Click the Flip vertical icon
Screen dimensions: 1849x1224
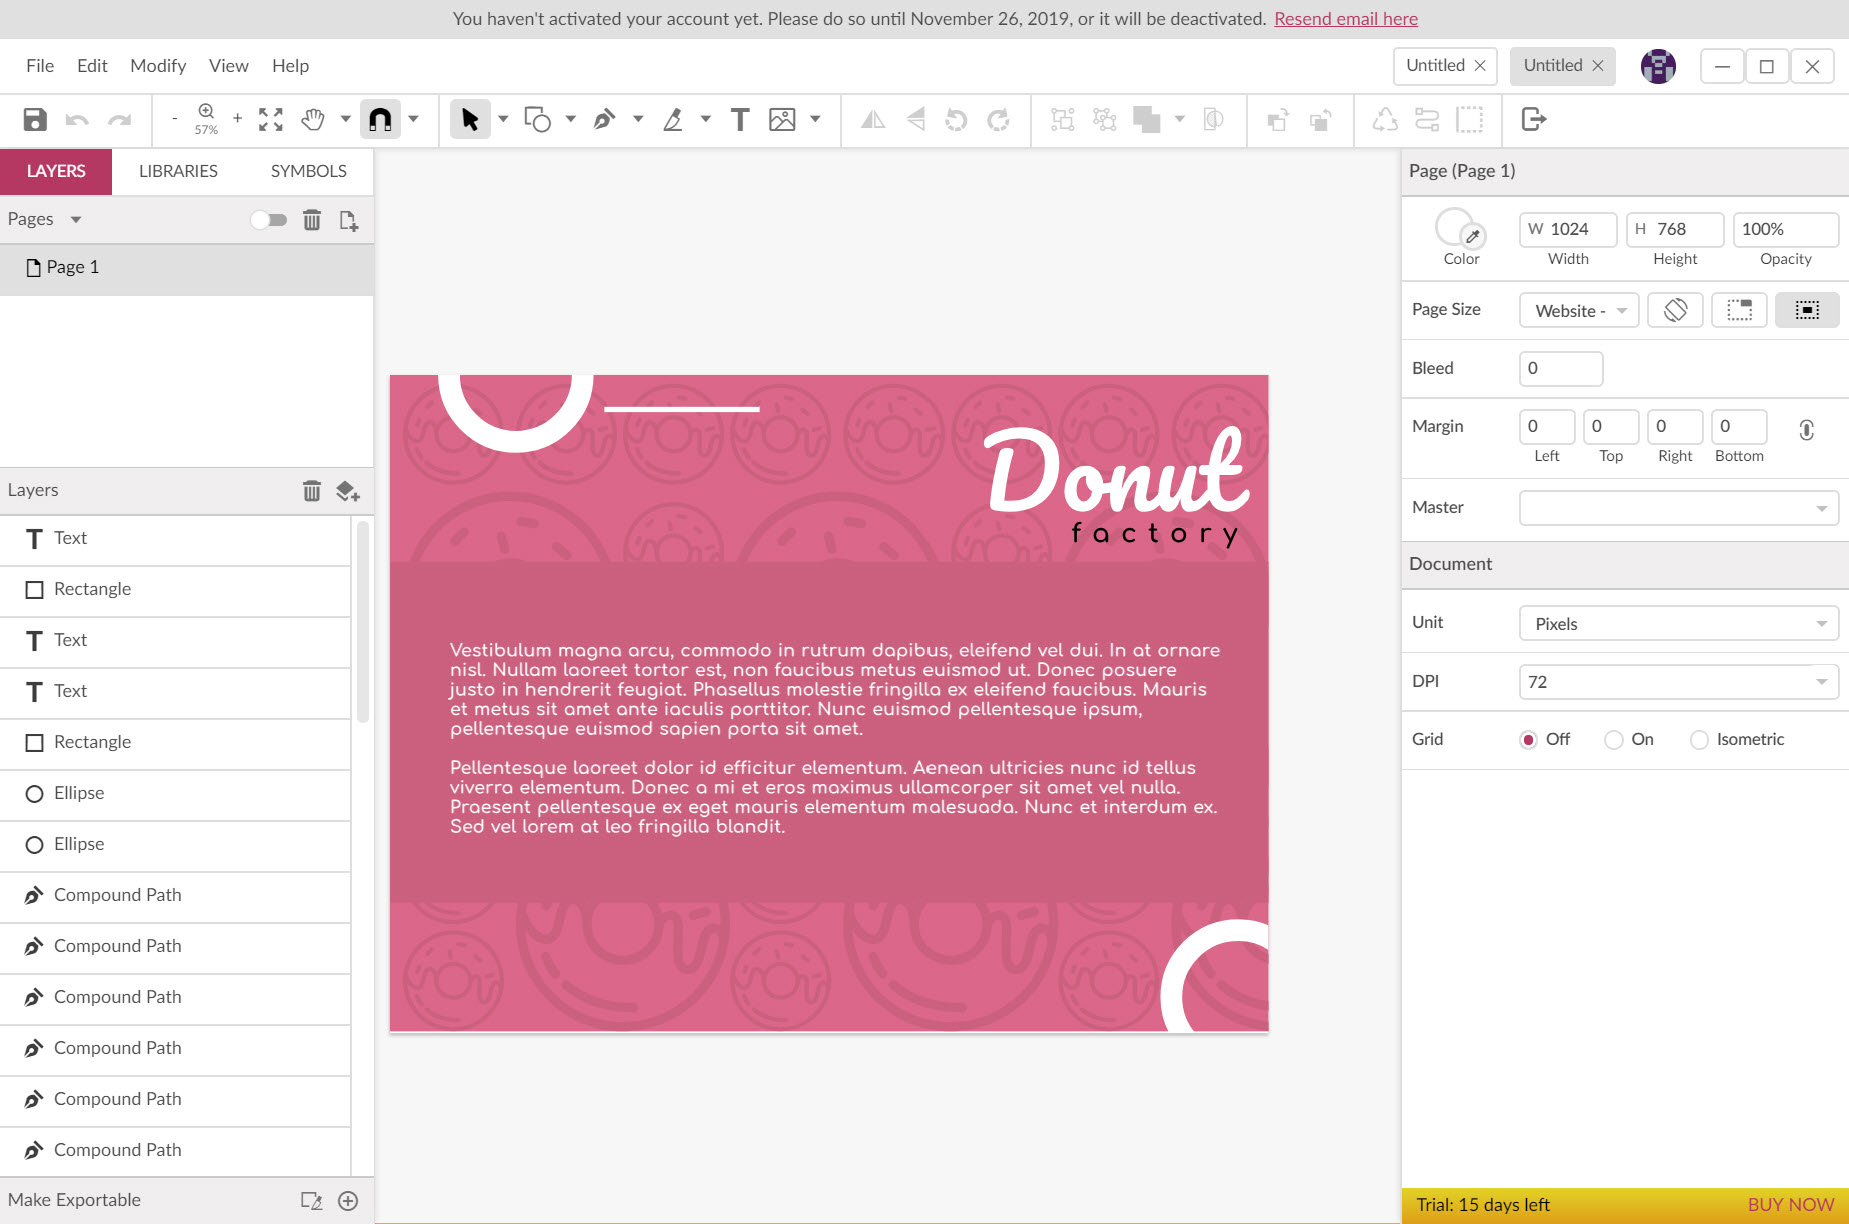click(x=915, y=120)
